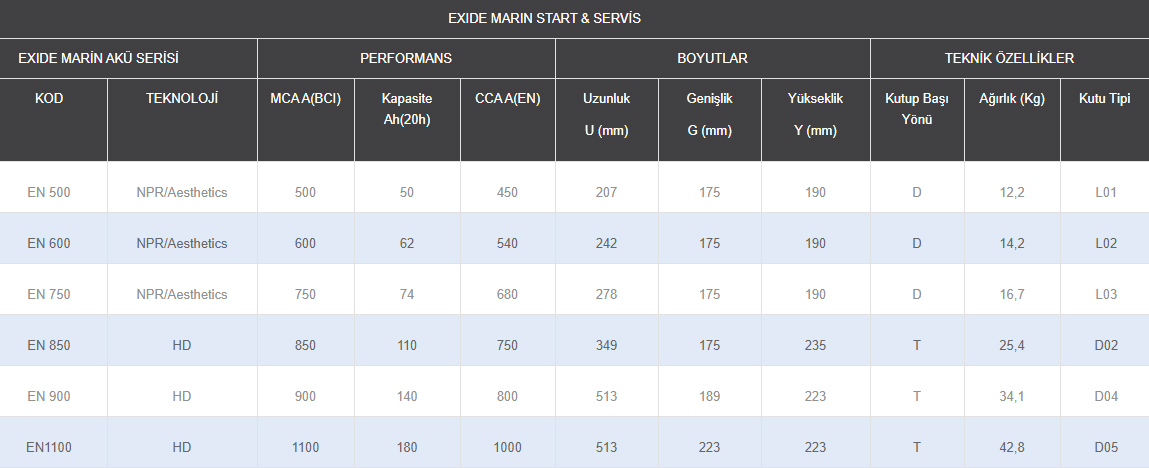Click the BOYUTLAR group header
The image size is (1149, 468).
click(712, 58)
